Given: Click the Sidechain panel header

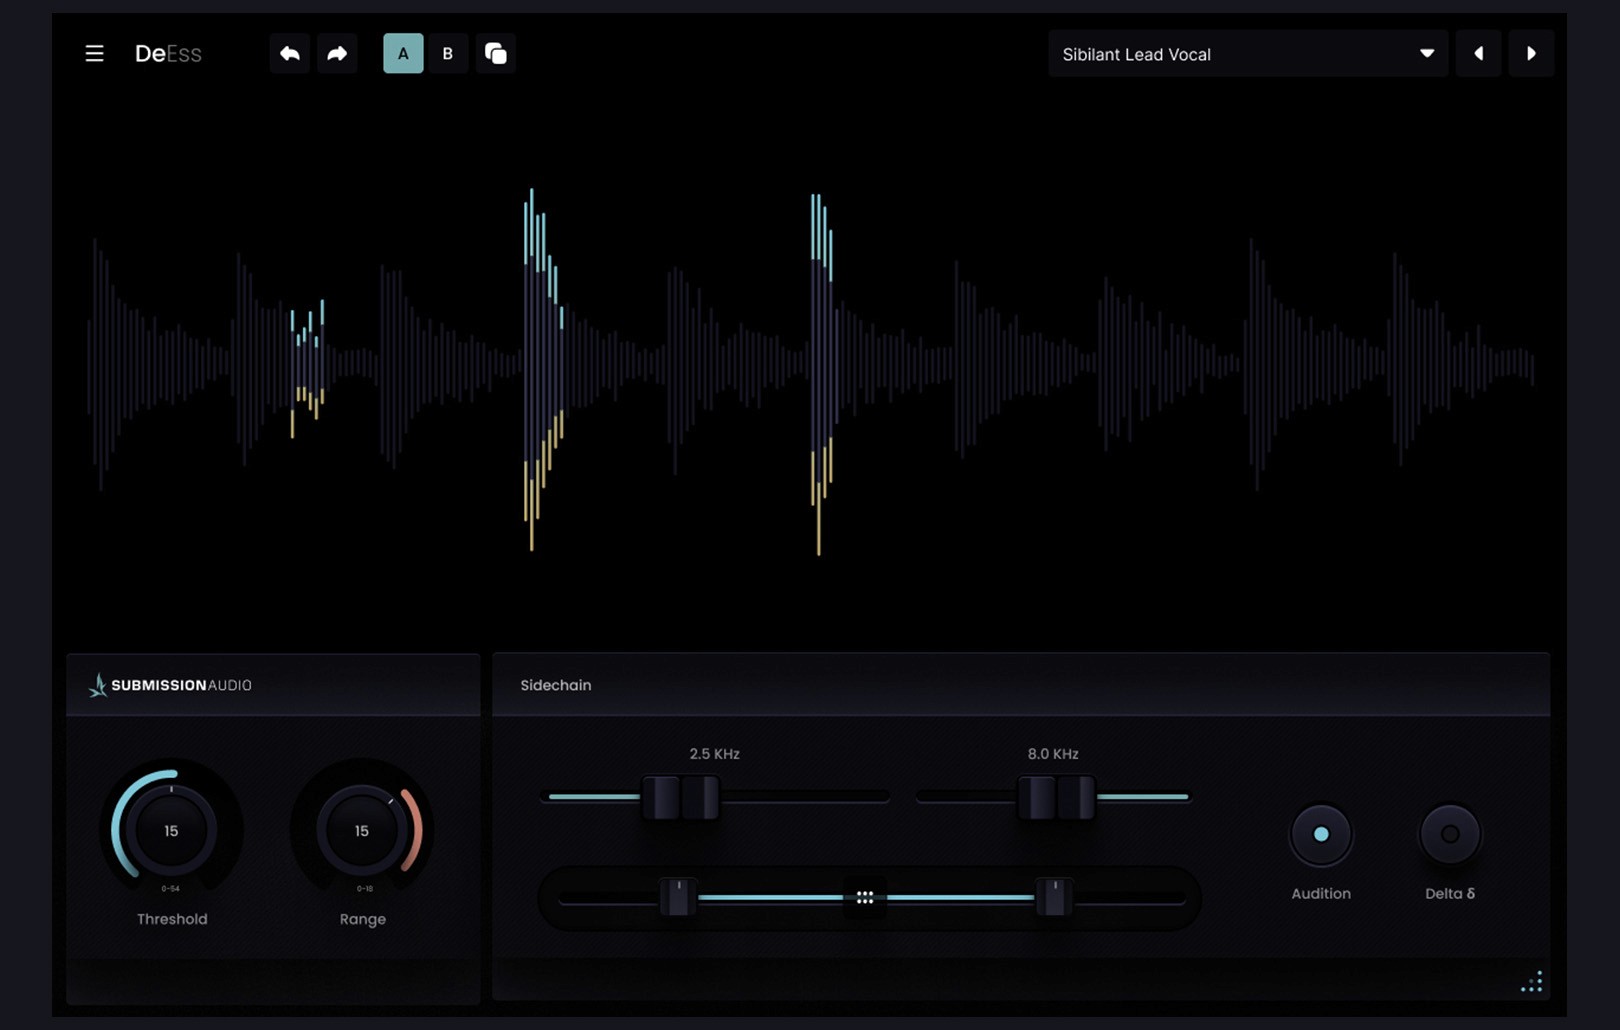Looking at the screenshot, I should point(1021,685).
